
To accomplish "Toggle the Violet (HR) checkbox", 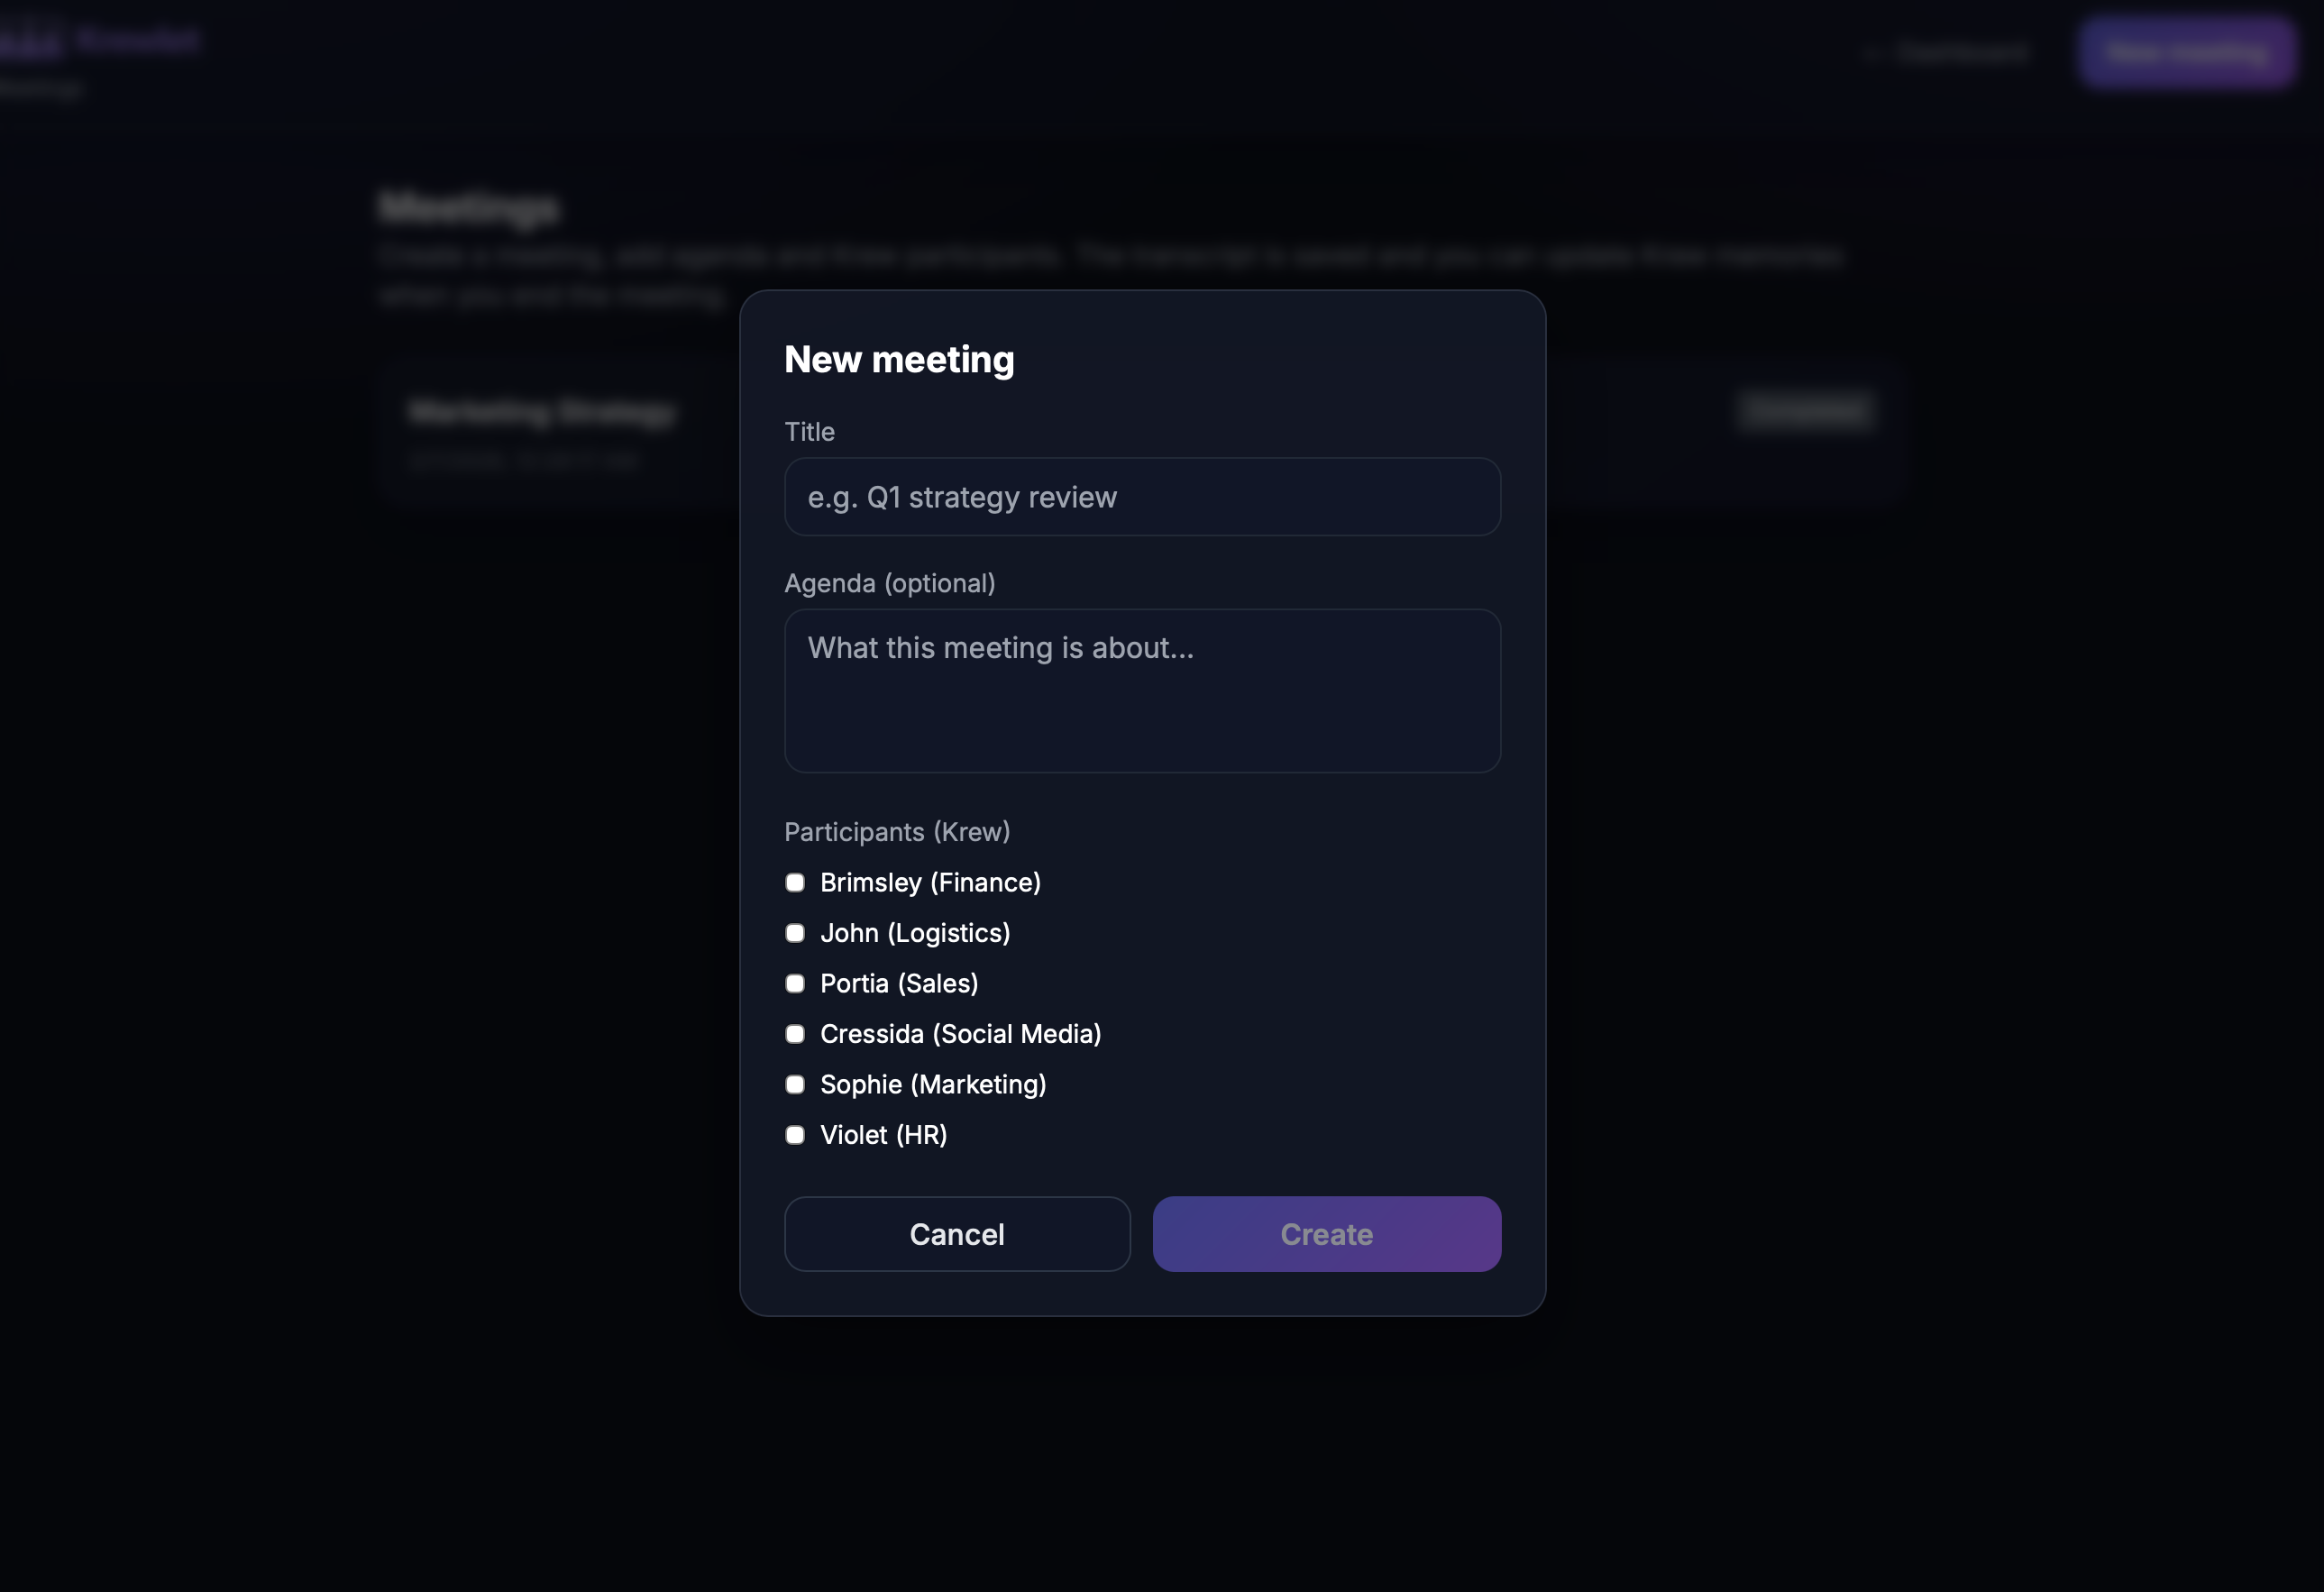I will [x=795, y=1135].
